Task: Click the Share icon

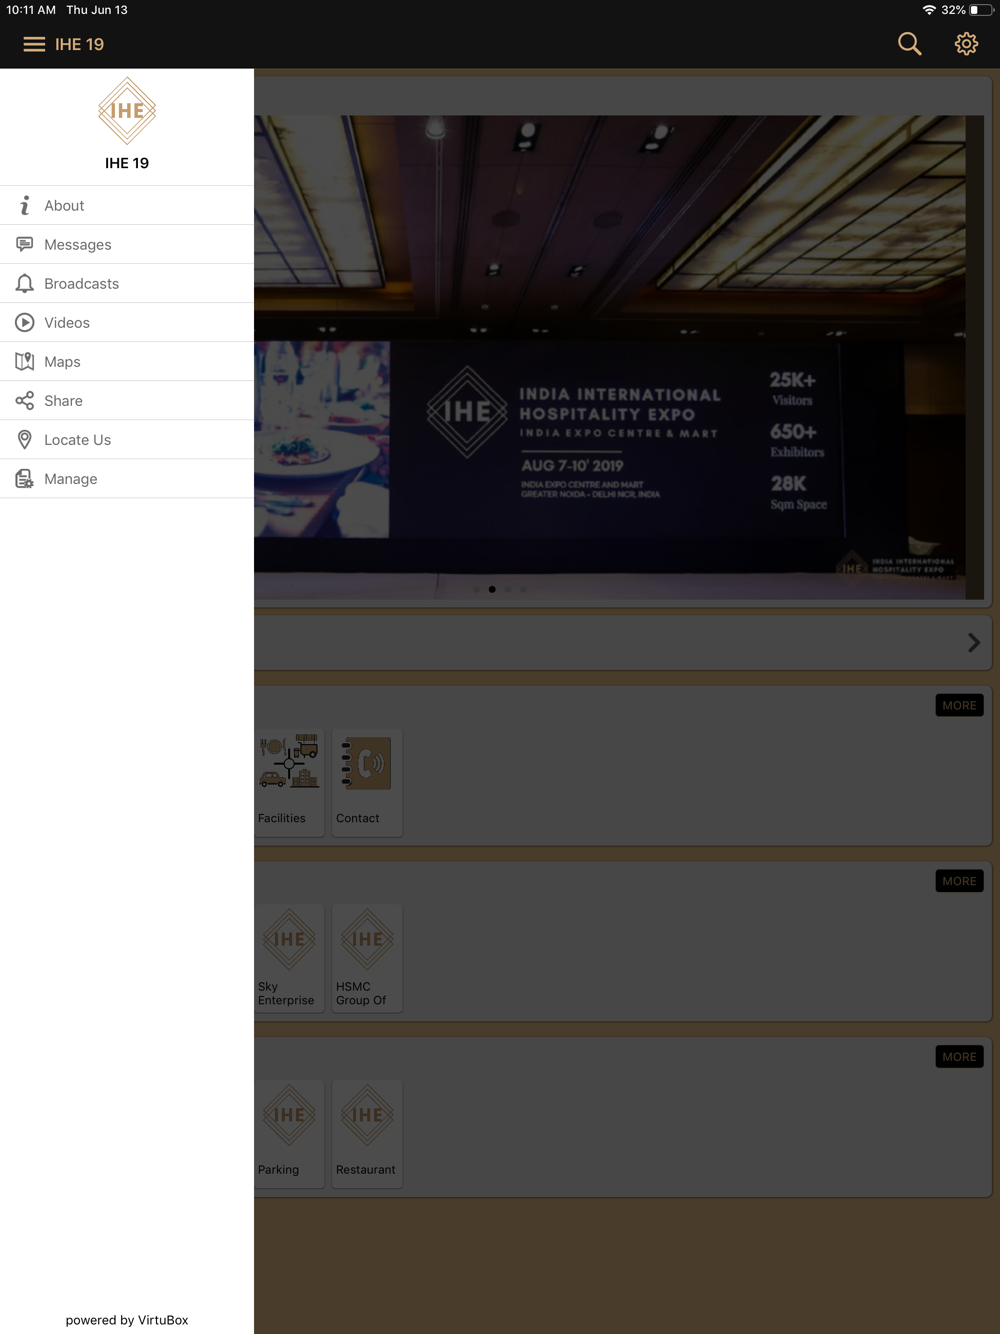Action: coord(25,400)
